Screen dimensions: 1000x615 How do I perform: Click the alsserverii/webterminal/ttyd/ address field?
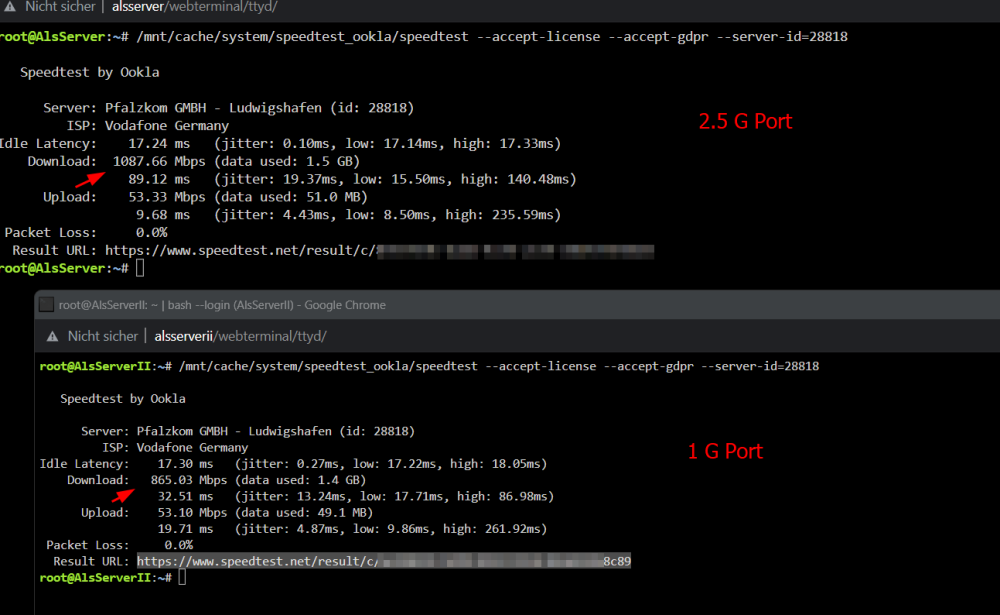point(240,336)
